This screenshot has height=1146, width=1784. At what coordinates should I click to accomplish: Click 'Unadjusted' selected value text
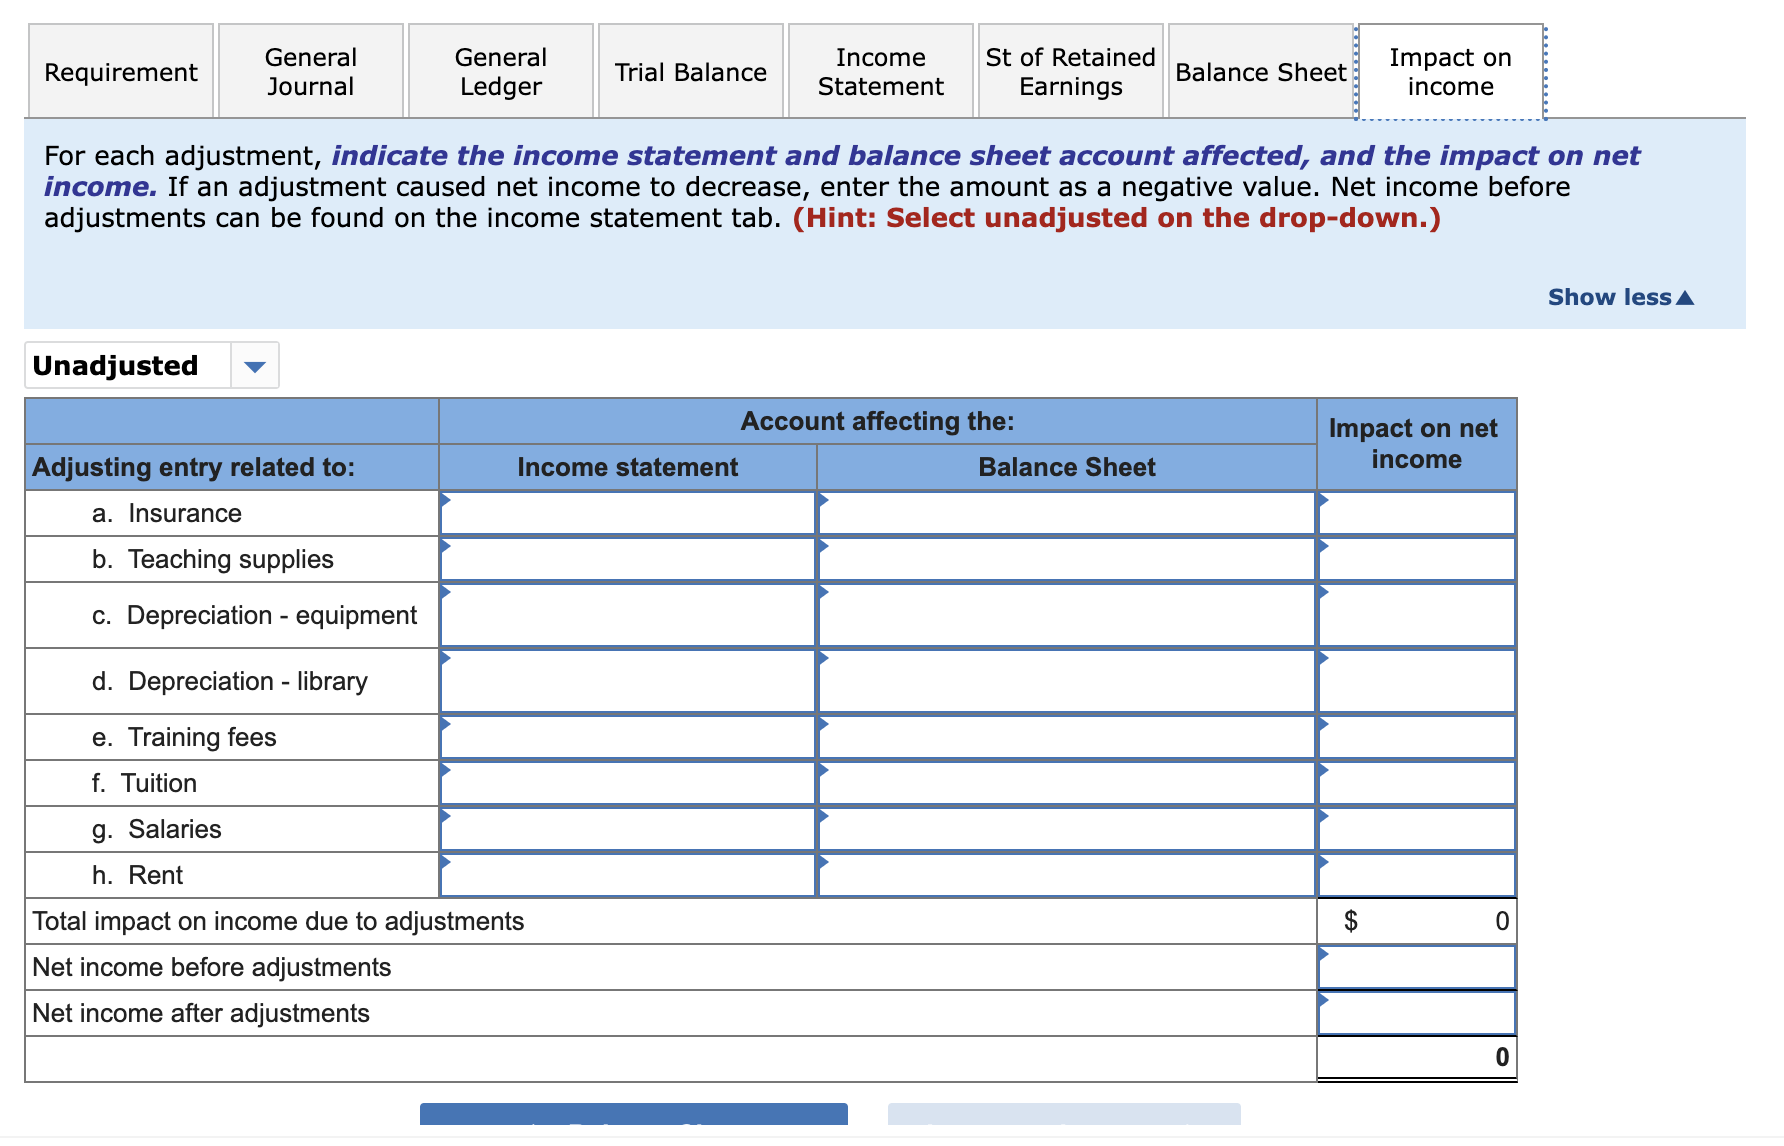point(115,366)
